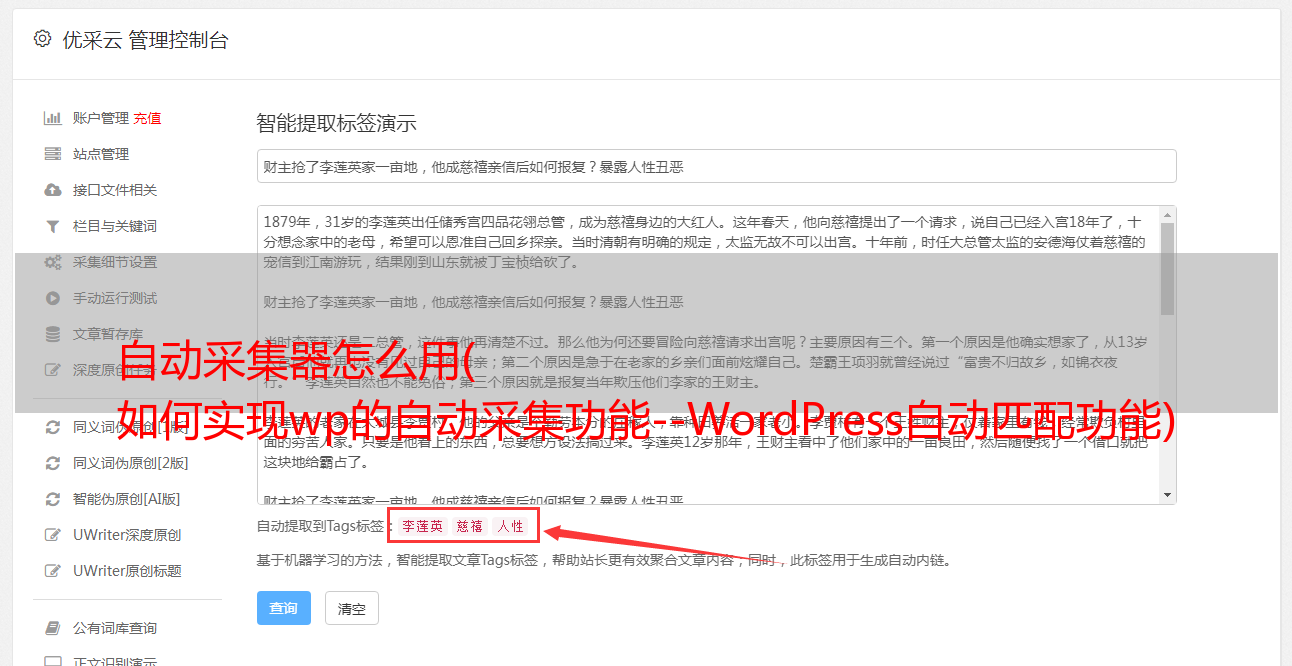
Task: Open 栏目与关键词 menu item
Action: (x=115, y=226)
